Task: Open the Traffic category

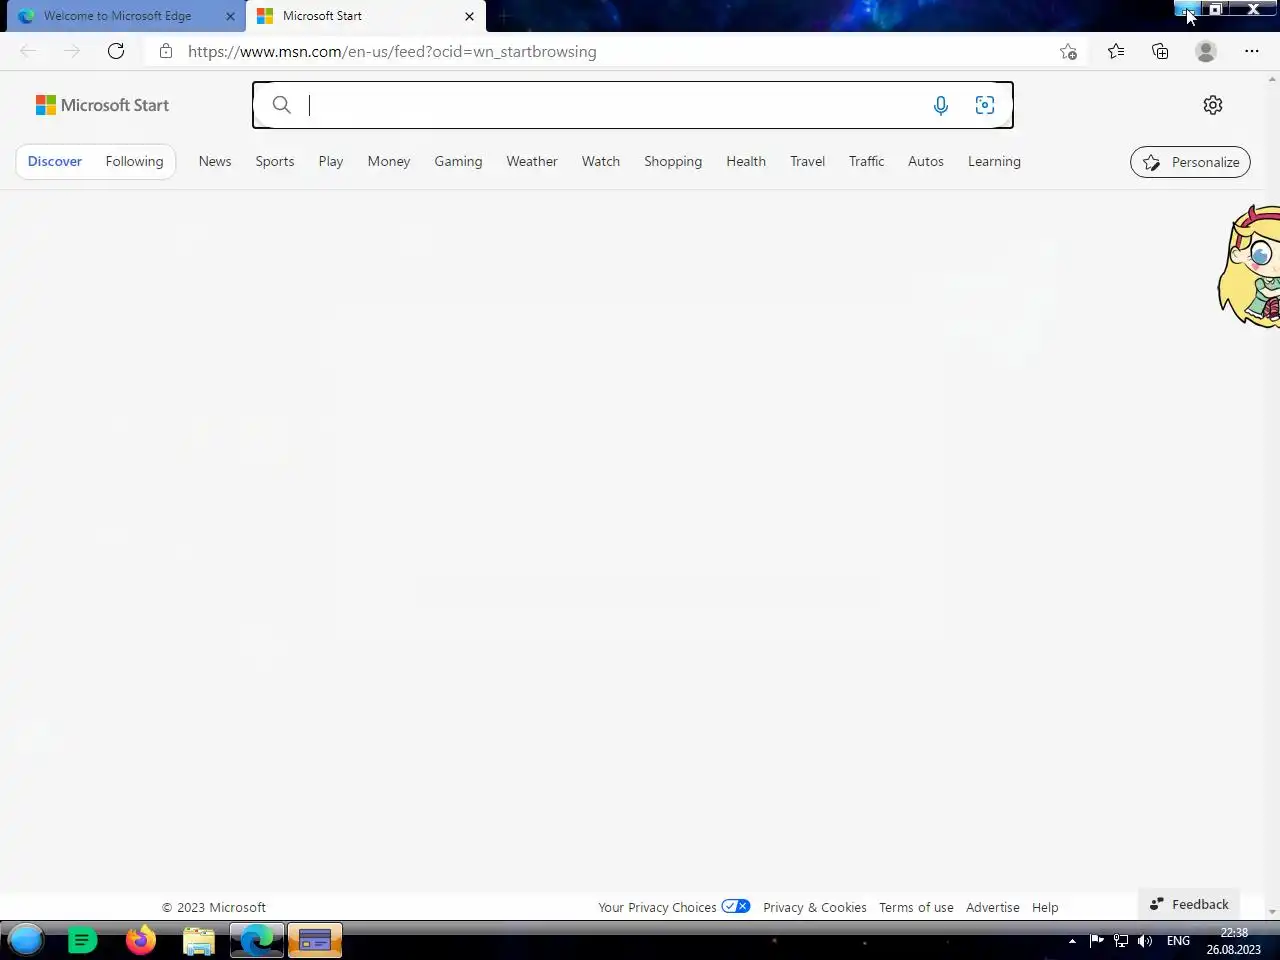Action: (867, 161)
